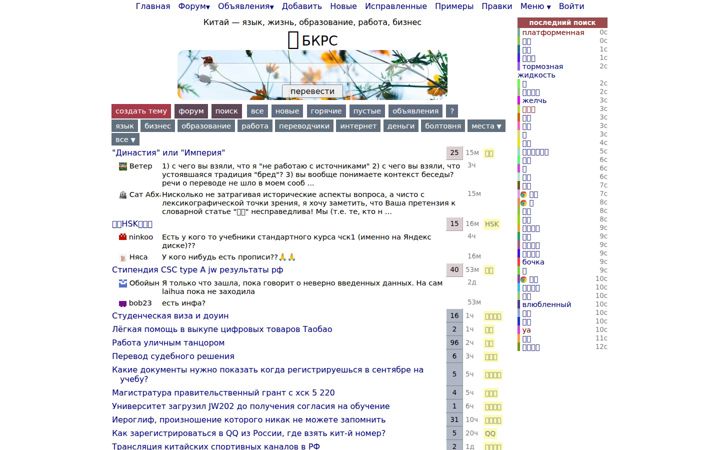720x450 pixels.
Task: Open topic Работа уличным танцором
Action: (x=168, y=343)
